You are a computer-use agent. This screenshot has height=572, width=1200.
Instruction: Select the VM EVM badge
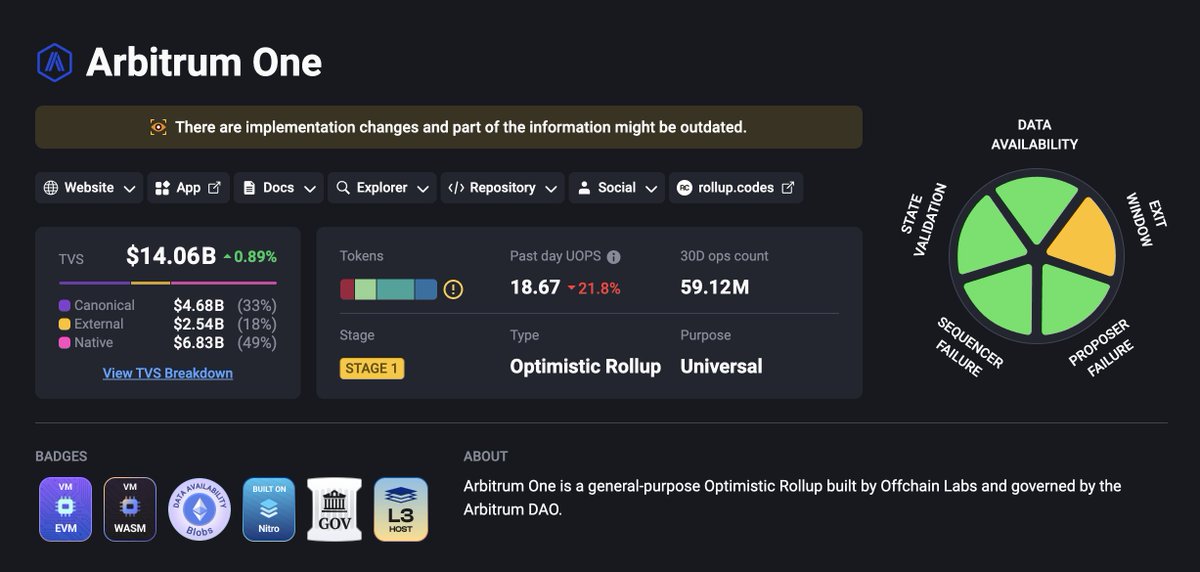[65, 509]
